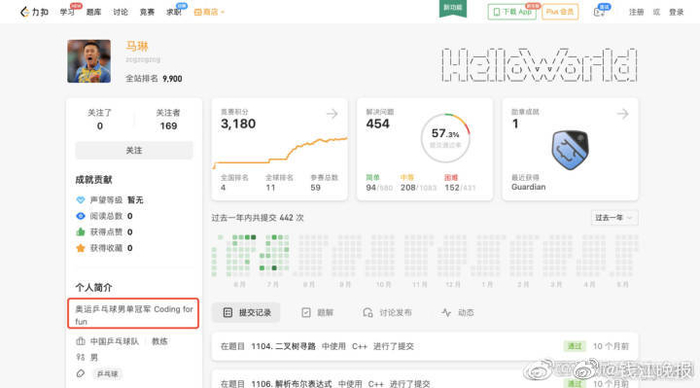Click the 获得点赞 thumbs-up icon

80,232
